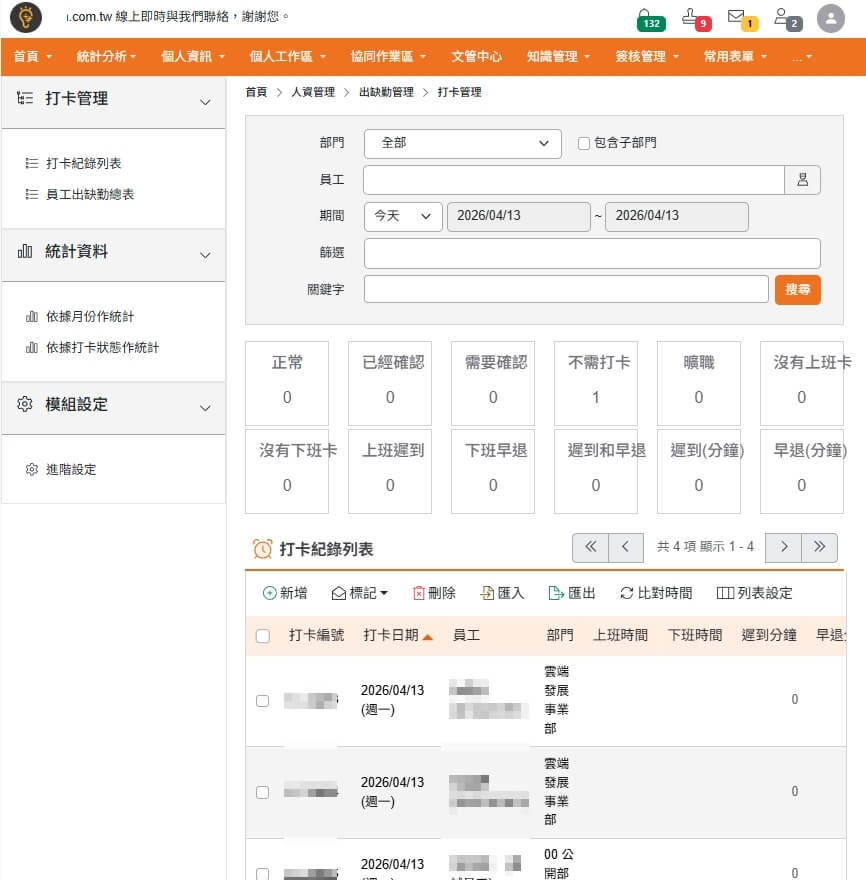Collapse the 打卡管理 sidebar section
866x880 pixels.
(x=205, y=101)
